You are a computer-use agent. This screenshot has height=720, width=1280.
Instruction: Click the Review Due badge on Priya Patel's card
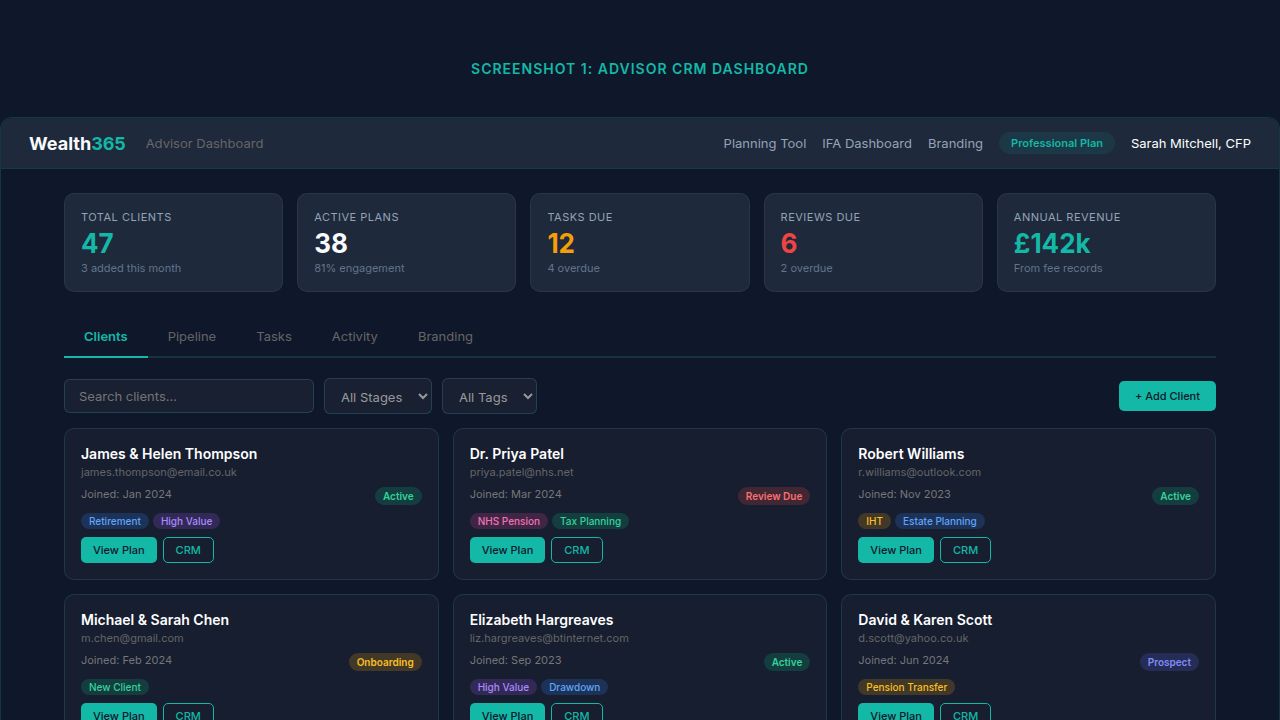(x=773, y=496)
